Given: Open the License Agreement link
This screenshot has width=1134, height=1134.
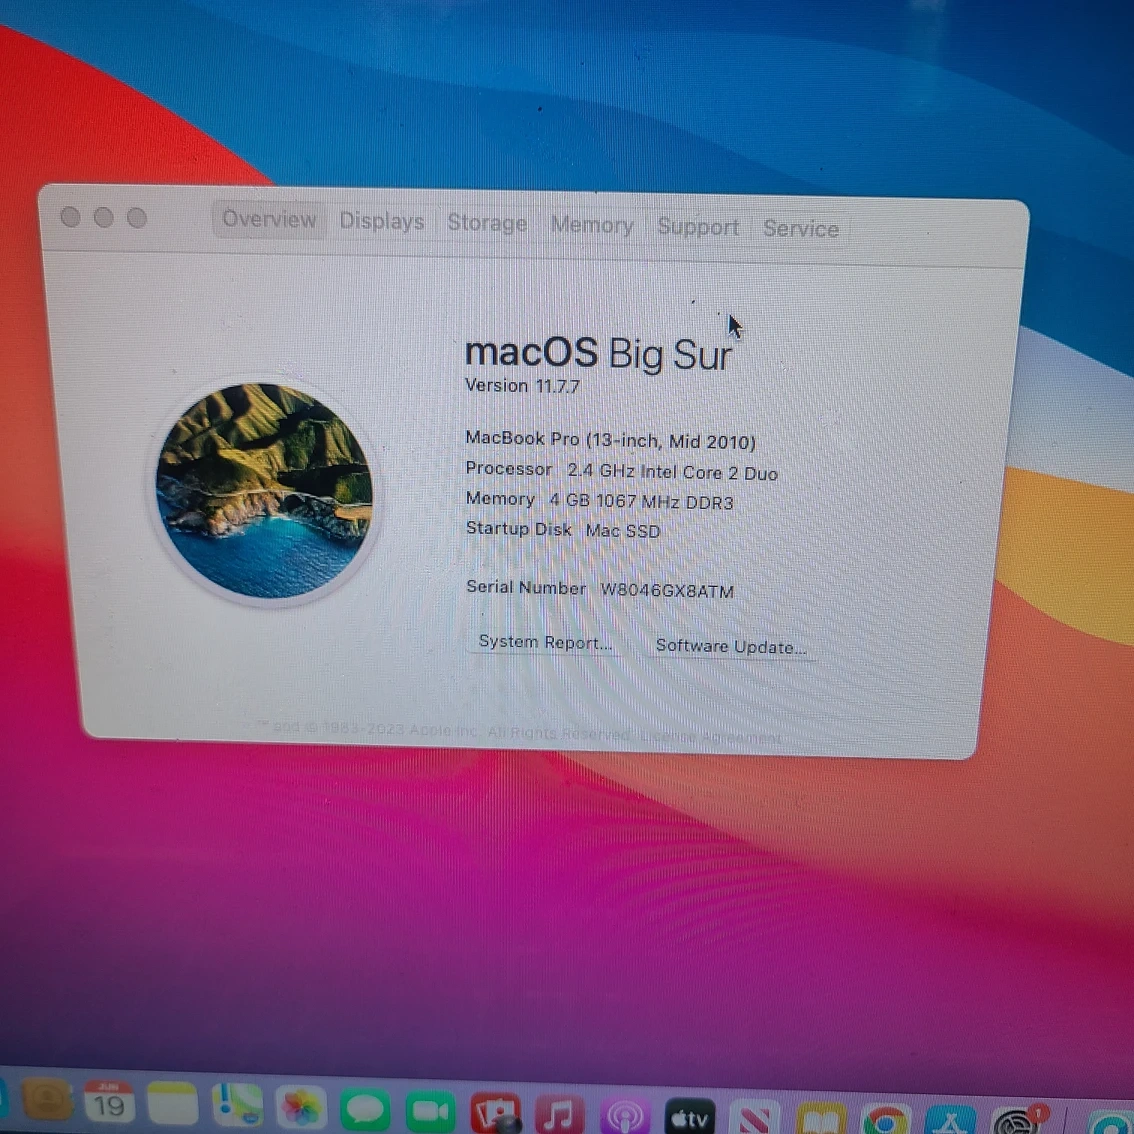Looking at the screenshot, I should (710, 737).
